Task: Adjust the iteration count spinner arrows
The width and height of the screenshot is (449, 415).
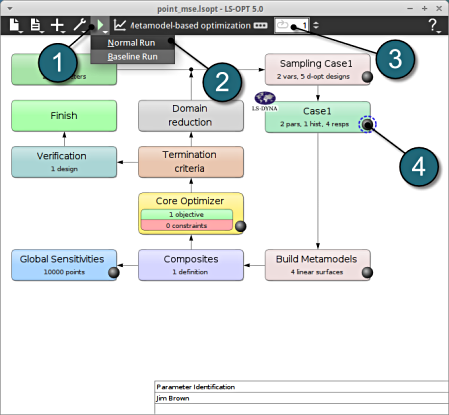Action: (x=316, y=25)
